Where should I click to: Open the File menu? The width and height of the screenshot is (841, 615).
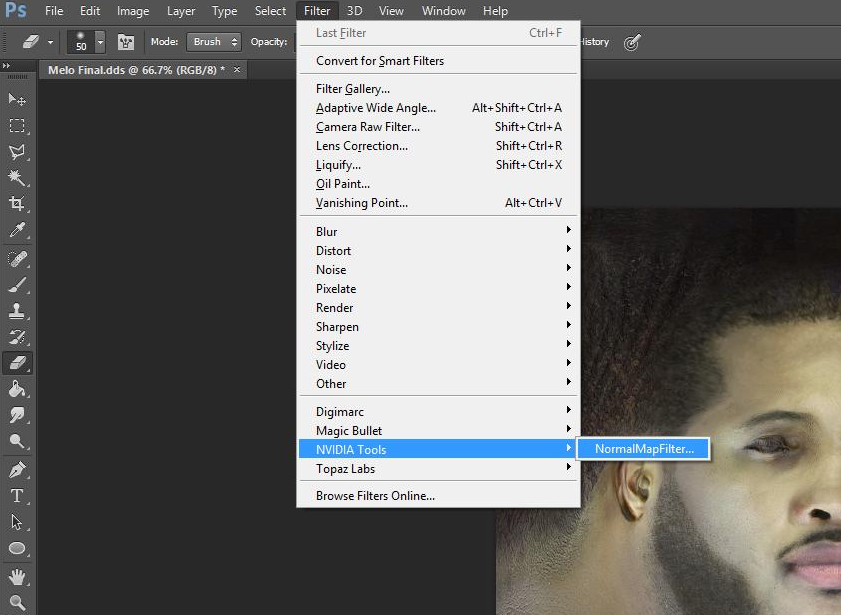point(54,11)
